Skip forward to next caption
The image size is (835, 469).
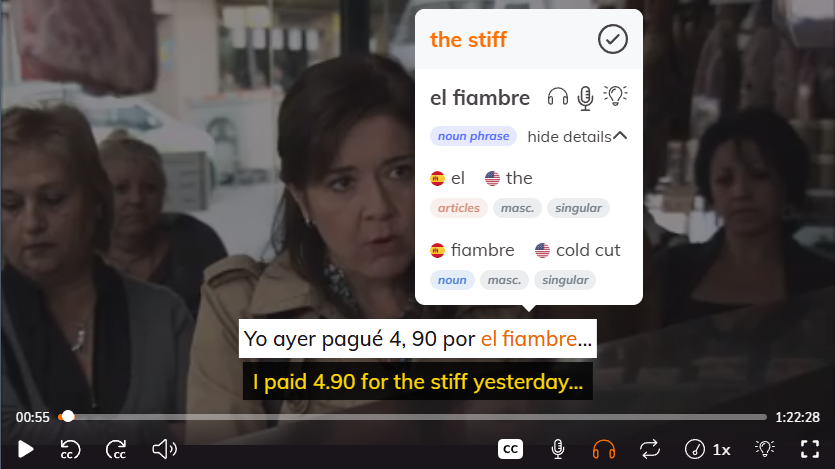click(116, 449)
